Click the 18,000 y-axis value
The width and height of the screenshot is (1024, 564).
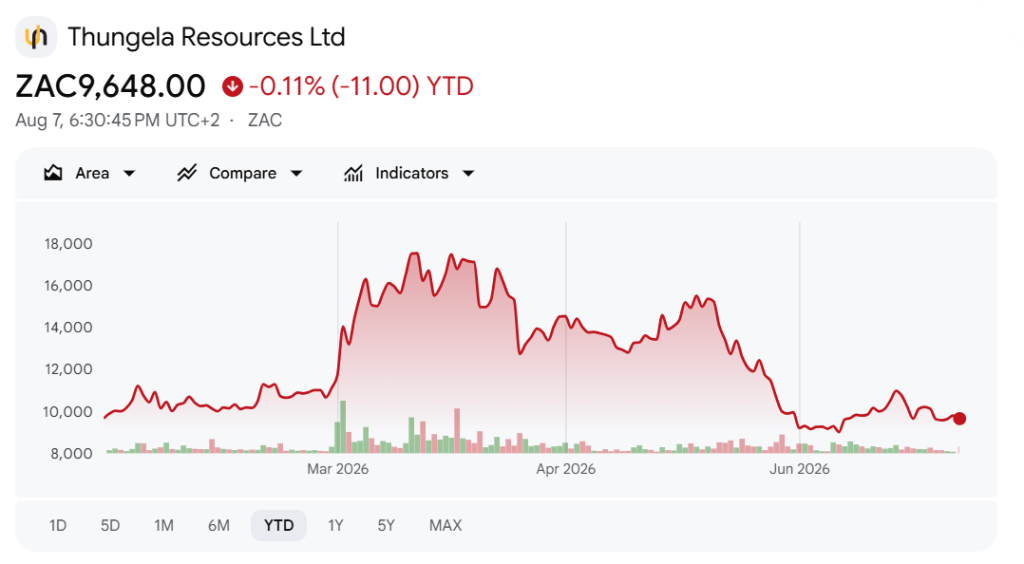pos(69,244)
